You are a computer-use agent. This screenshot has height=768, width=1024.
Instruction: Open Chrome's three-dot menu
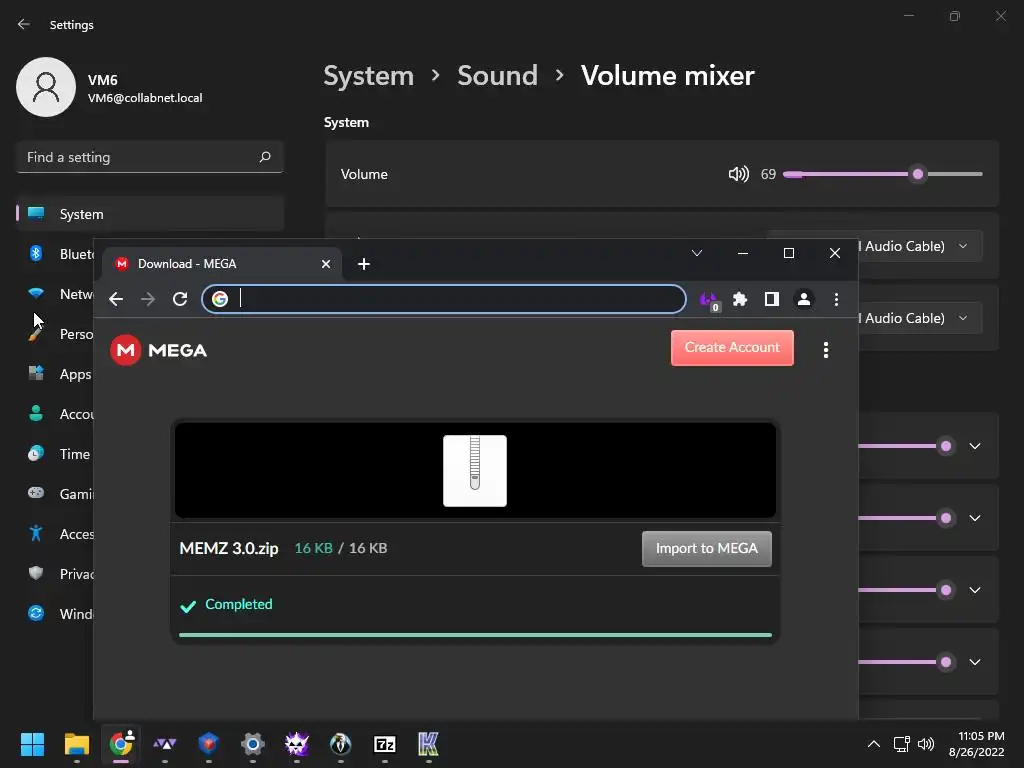[836, 299]
